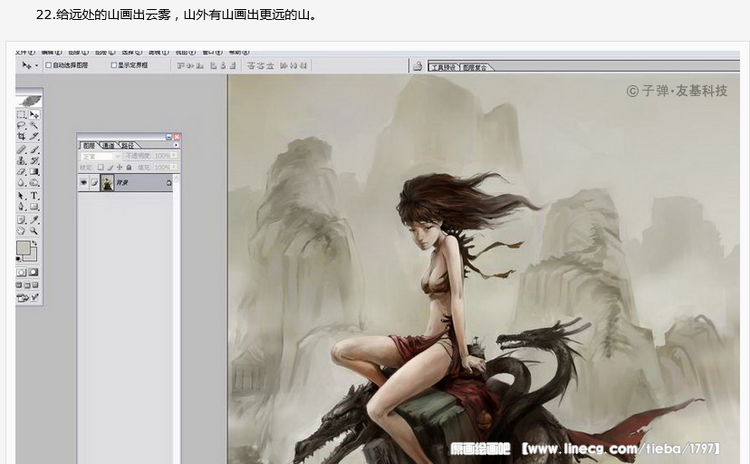Select the Move tool in the toolbox
This screenshot has height=464, width=750.
(34, 114)
